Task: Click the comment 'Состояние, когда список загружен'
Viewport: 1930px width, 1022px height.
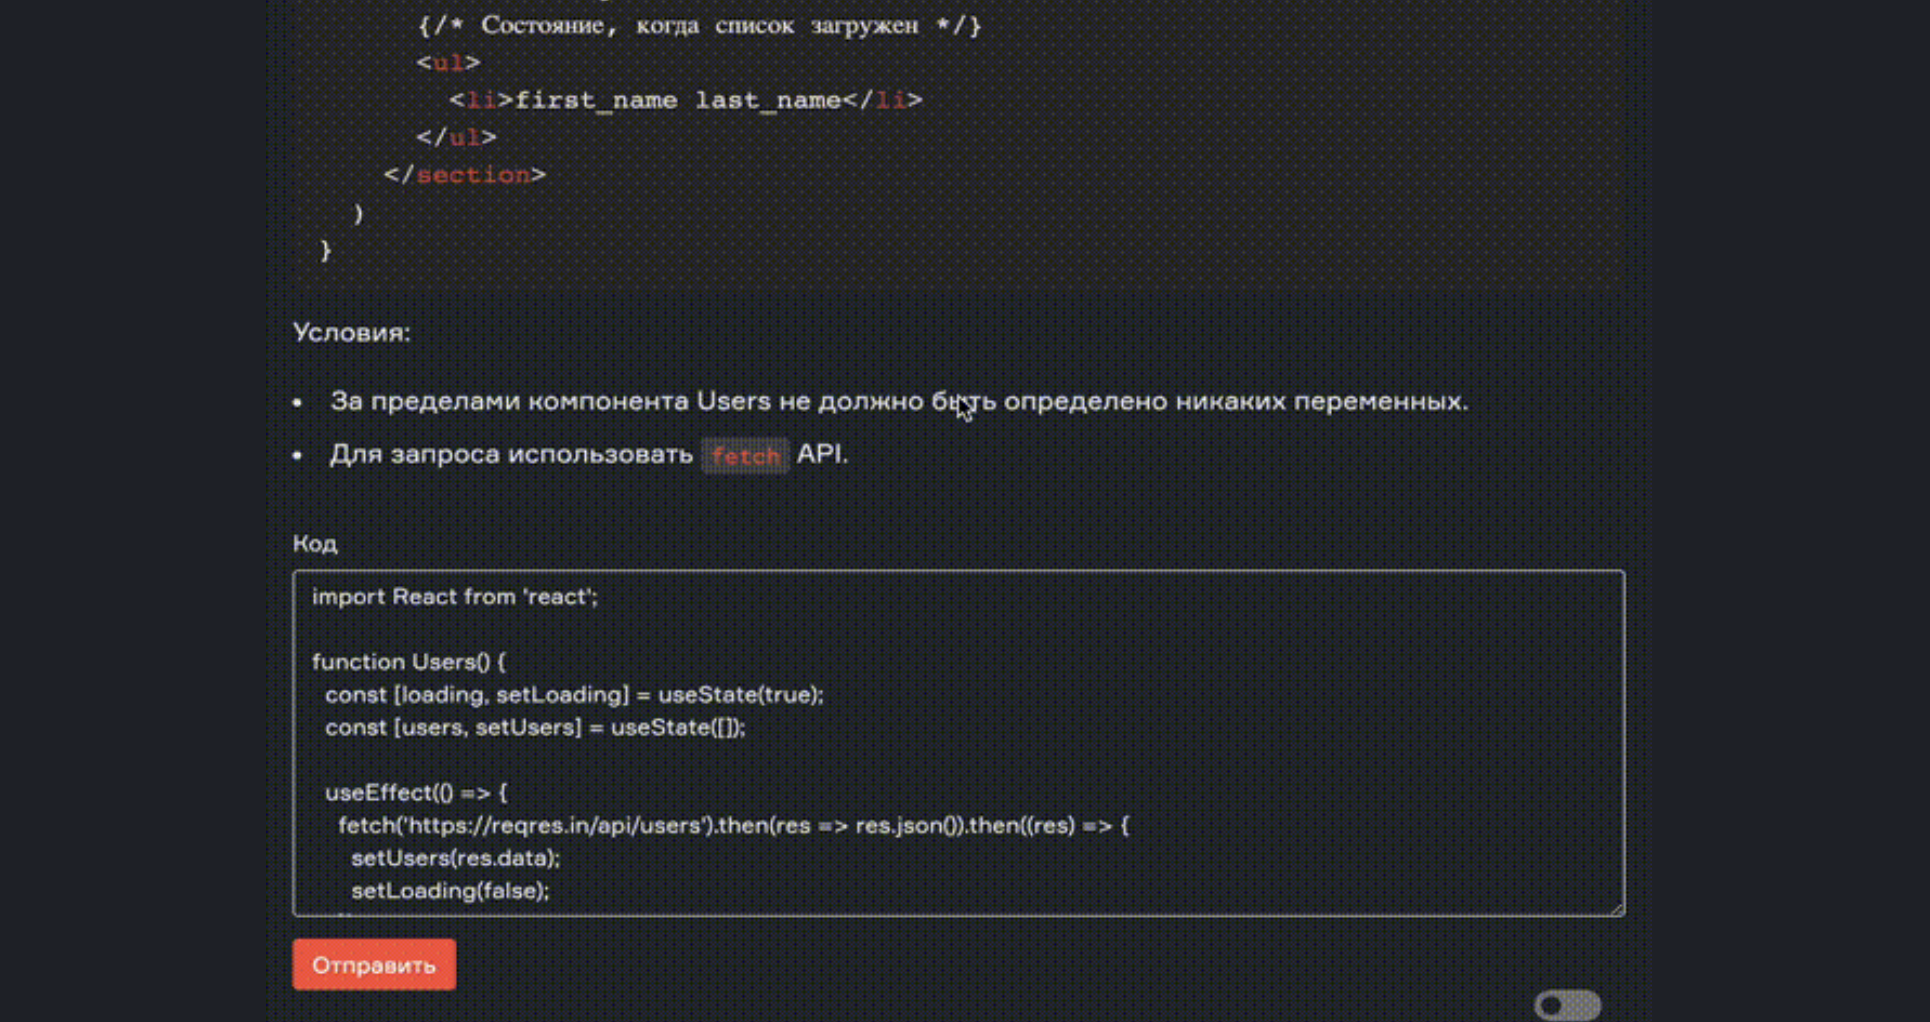Action: pos(699,26)
